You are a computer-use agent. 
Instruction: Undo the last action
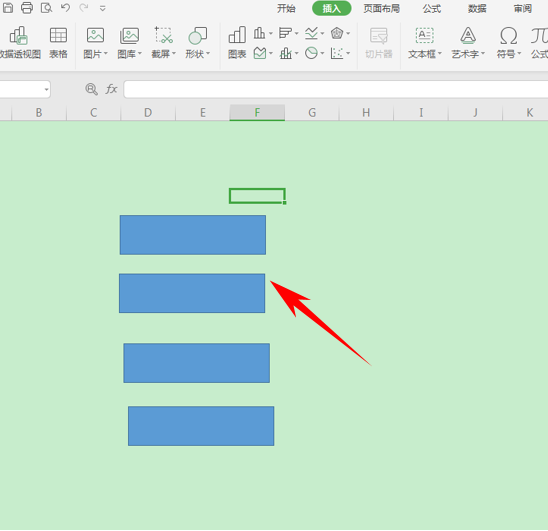(65, 7)
